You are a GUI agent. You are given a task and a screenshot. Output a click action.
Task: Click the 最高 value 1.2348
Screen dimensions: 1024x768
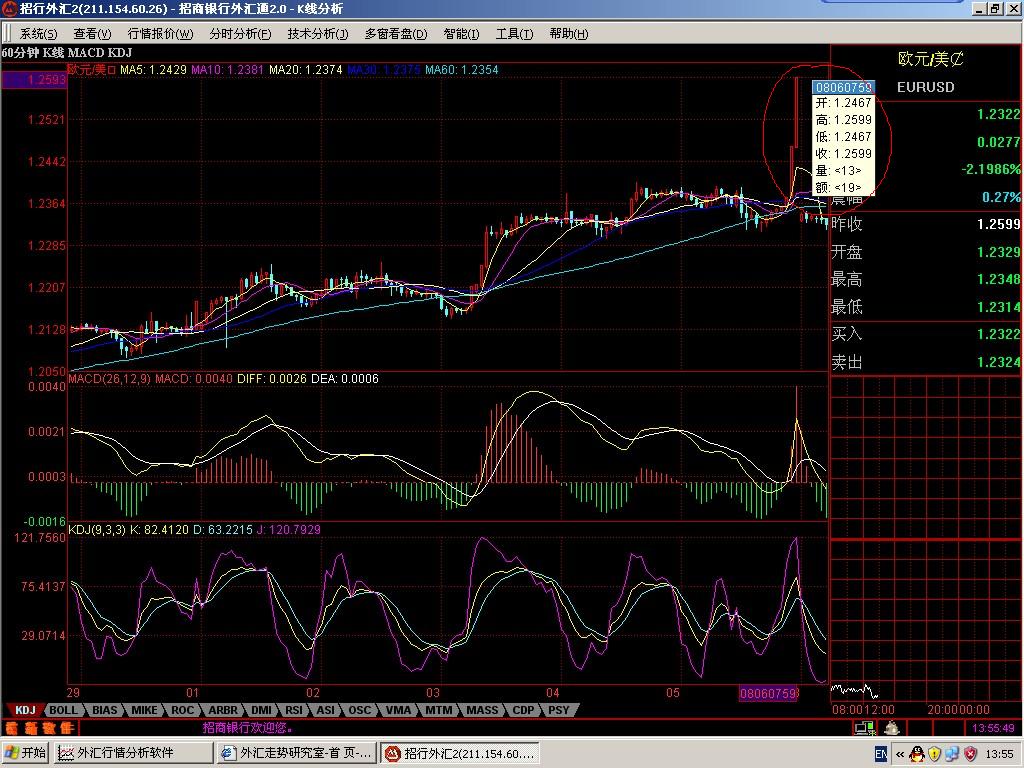pos(999,280)
